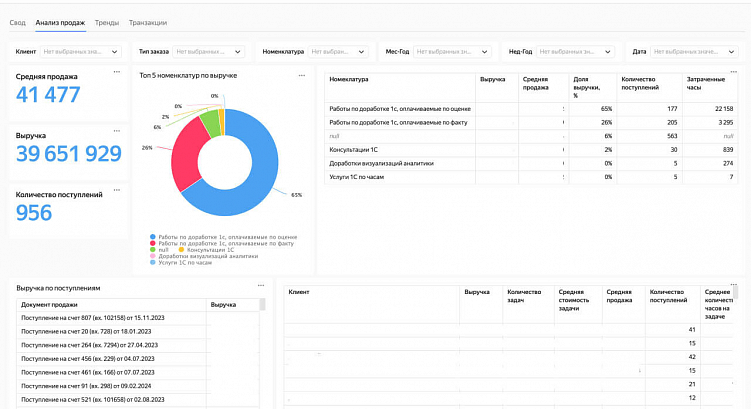This screenshot has height=409, width=751.
Task: Toggle the Услуги 1С по часам legend item
Action: pyautogui.click(x=181, y=262)
